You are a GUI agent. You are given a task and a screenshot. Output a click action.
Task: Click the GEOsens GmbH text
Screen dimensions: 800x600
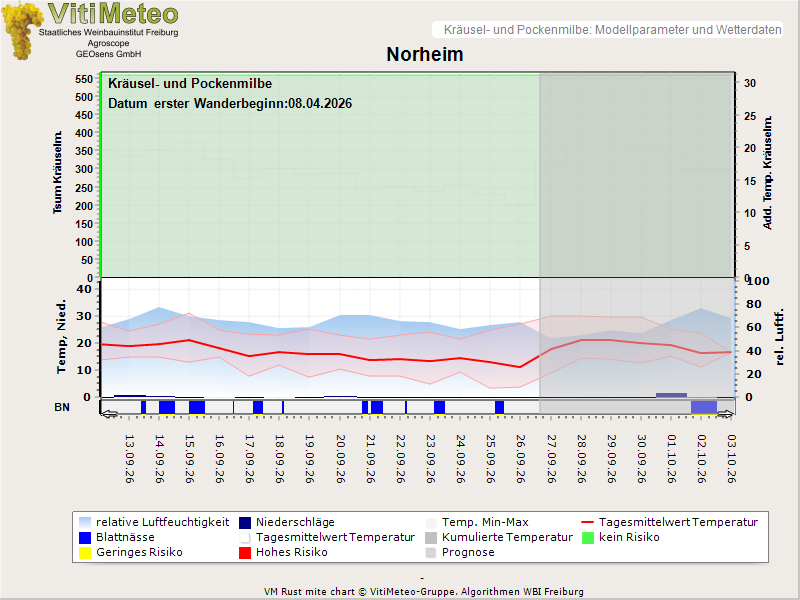[x=109, y=54]
